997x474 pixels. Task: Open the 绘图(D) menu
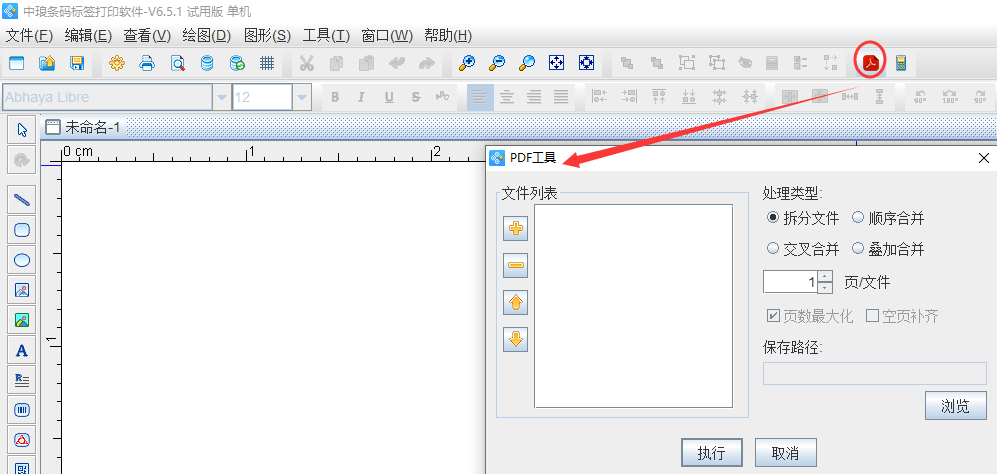pos(206,36)
